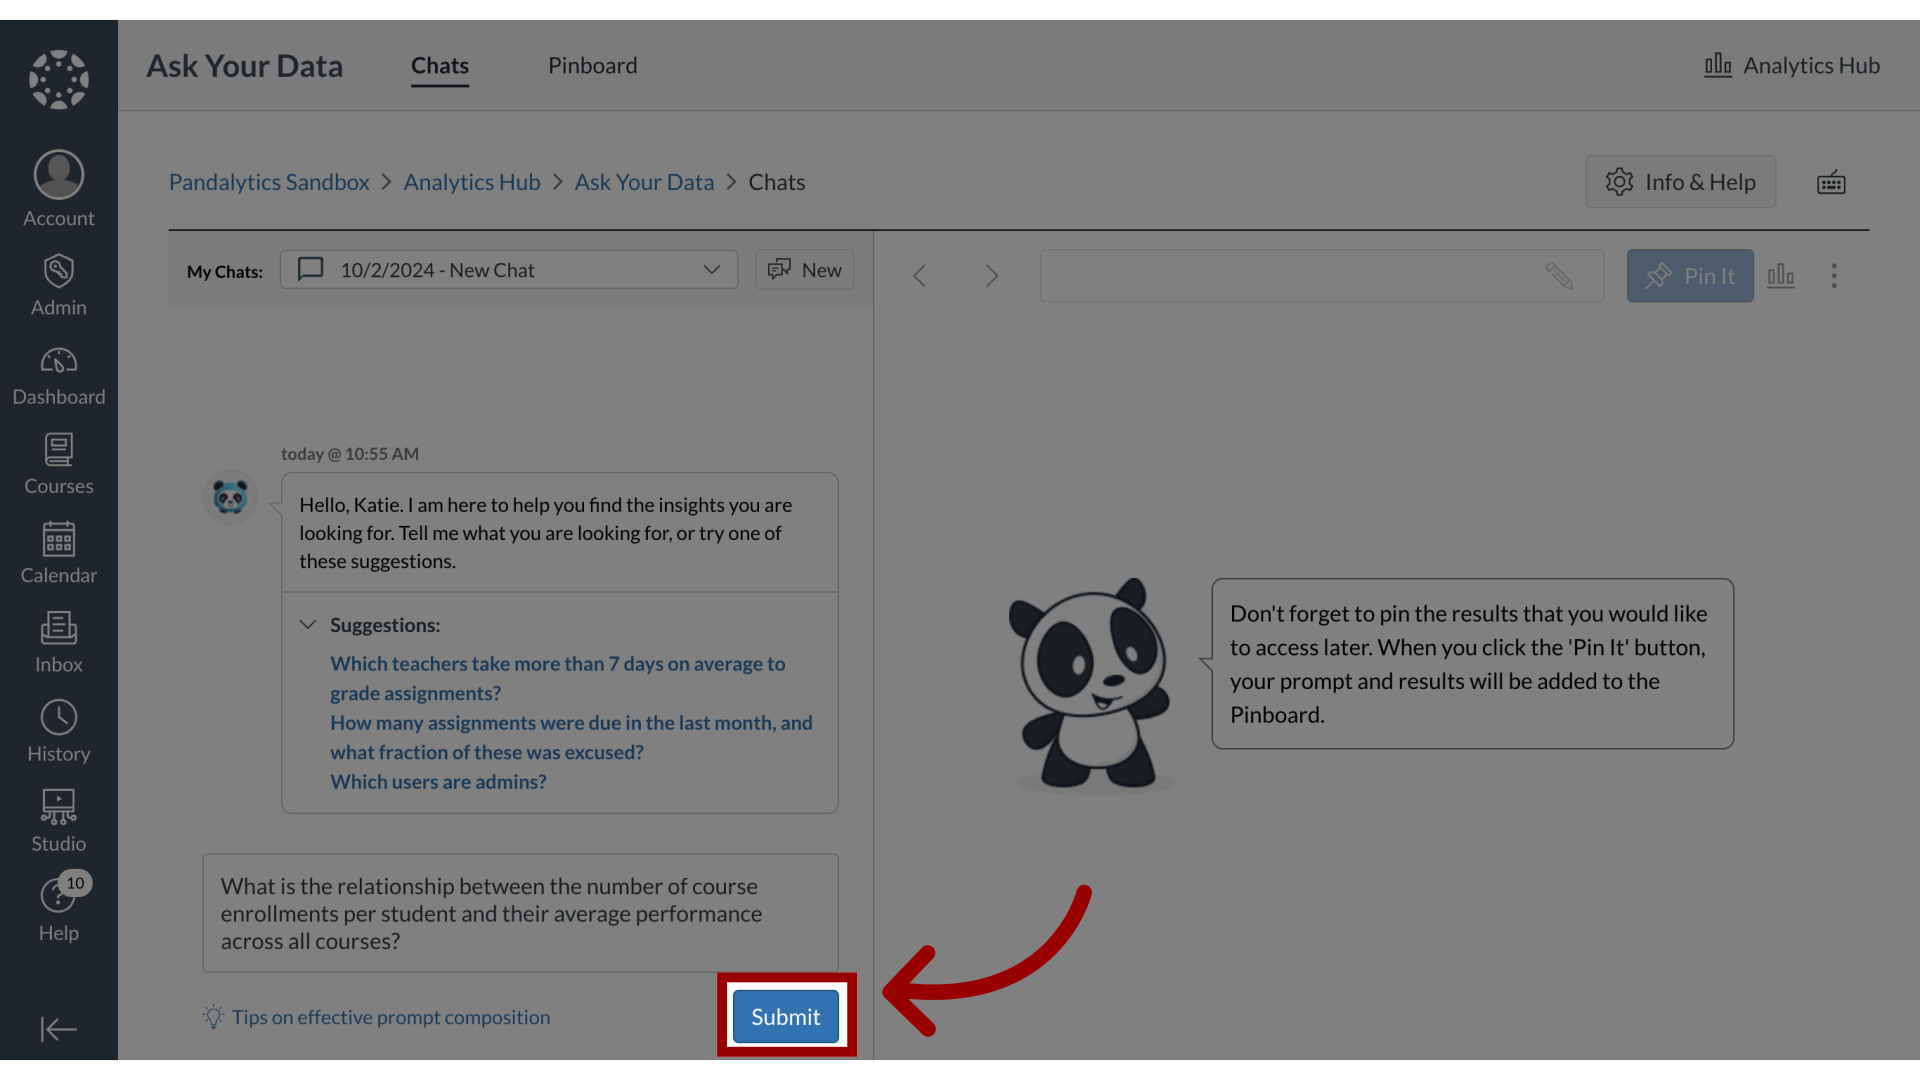Image resolution: width=1920 pixels, height=1080 pixels.
Task: Switch to the Chats tab
Action: (x=439, y=65)
